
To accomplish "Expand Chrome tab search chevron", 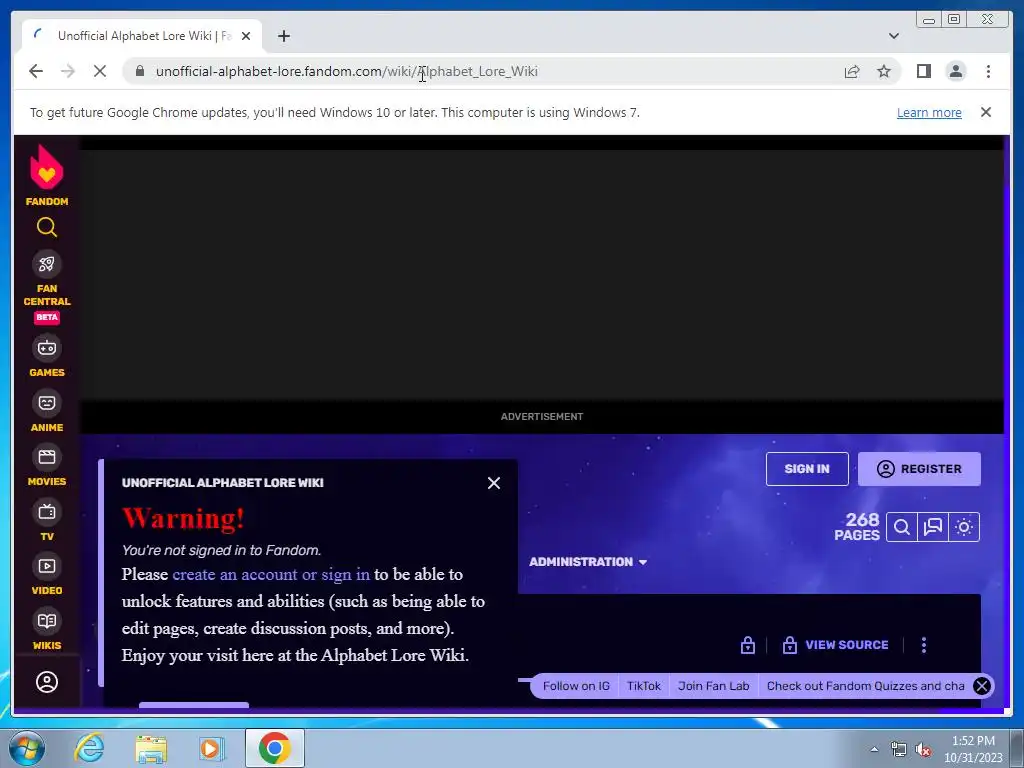I will (893, 36).
